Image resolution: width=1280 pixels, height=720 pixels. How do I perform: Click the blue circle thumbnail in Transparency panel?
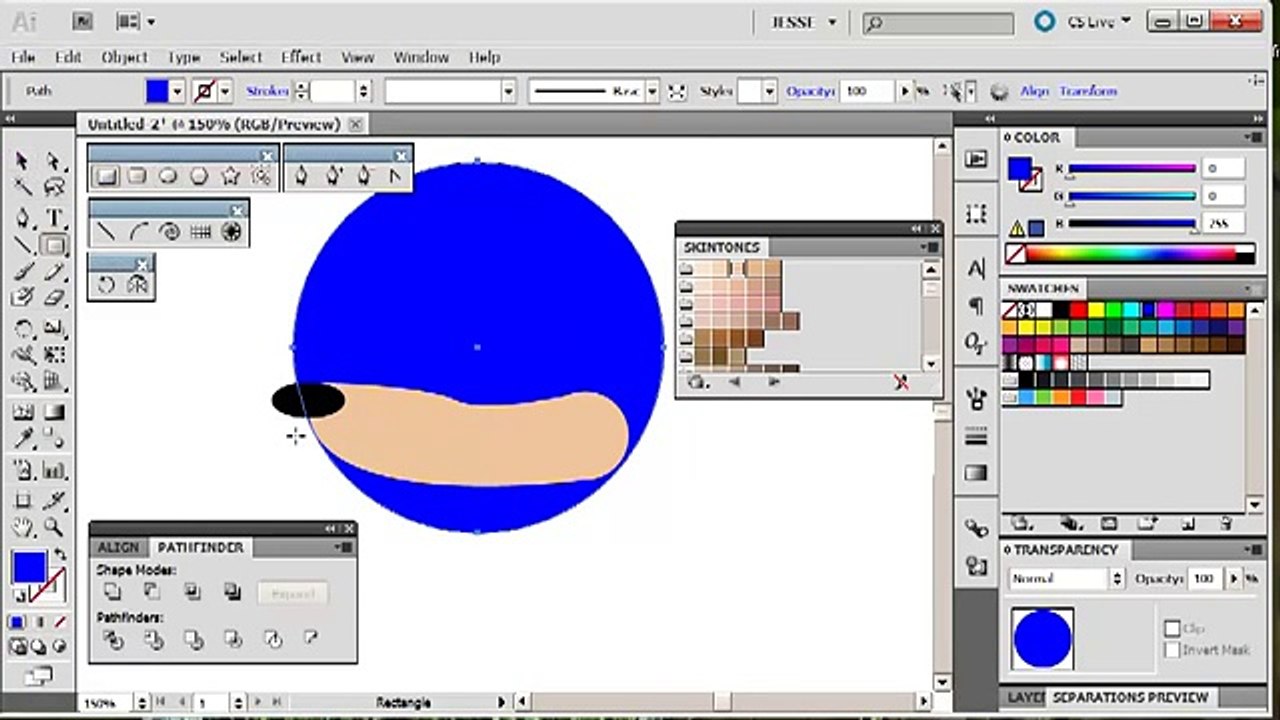[x=1042, y=639]
